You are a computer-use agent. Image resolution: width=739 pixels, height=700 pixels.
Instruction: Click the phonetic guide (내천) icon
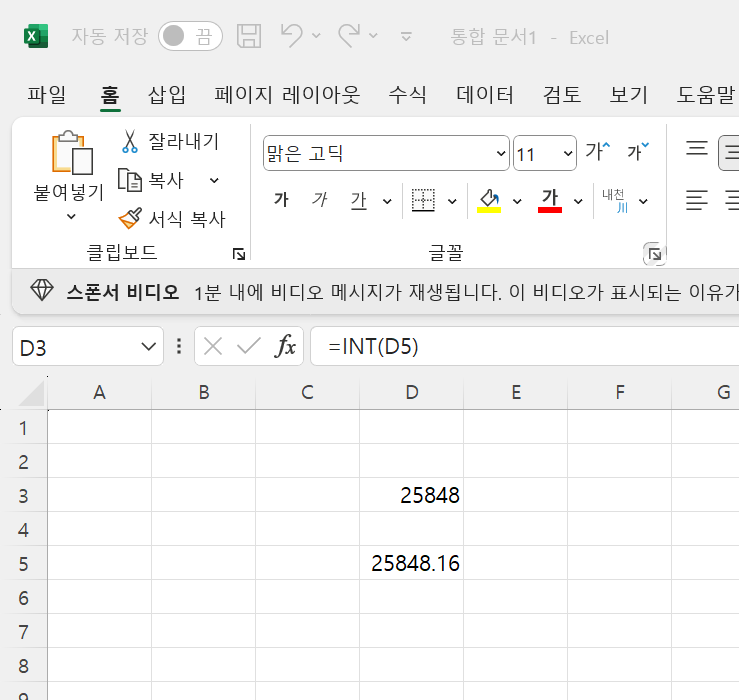coord(615,200)
